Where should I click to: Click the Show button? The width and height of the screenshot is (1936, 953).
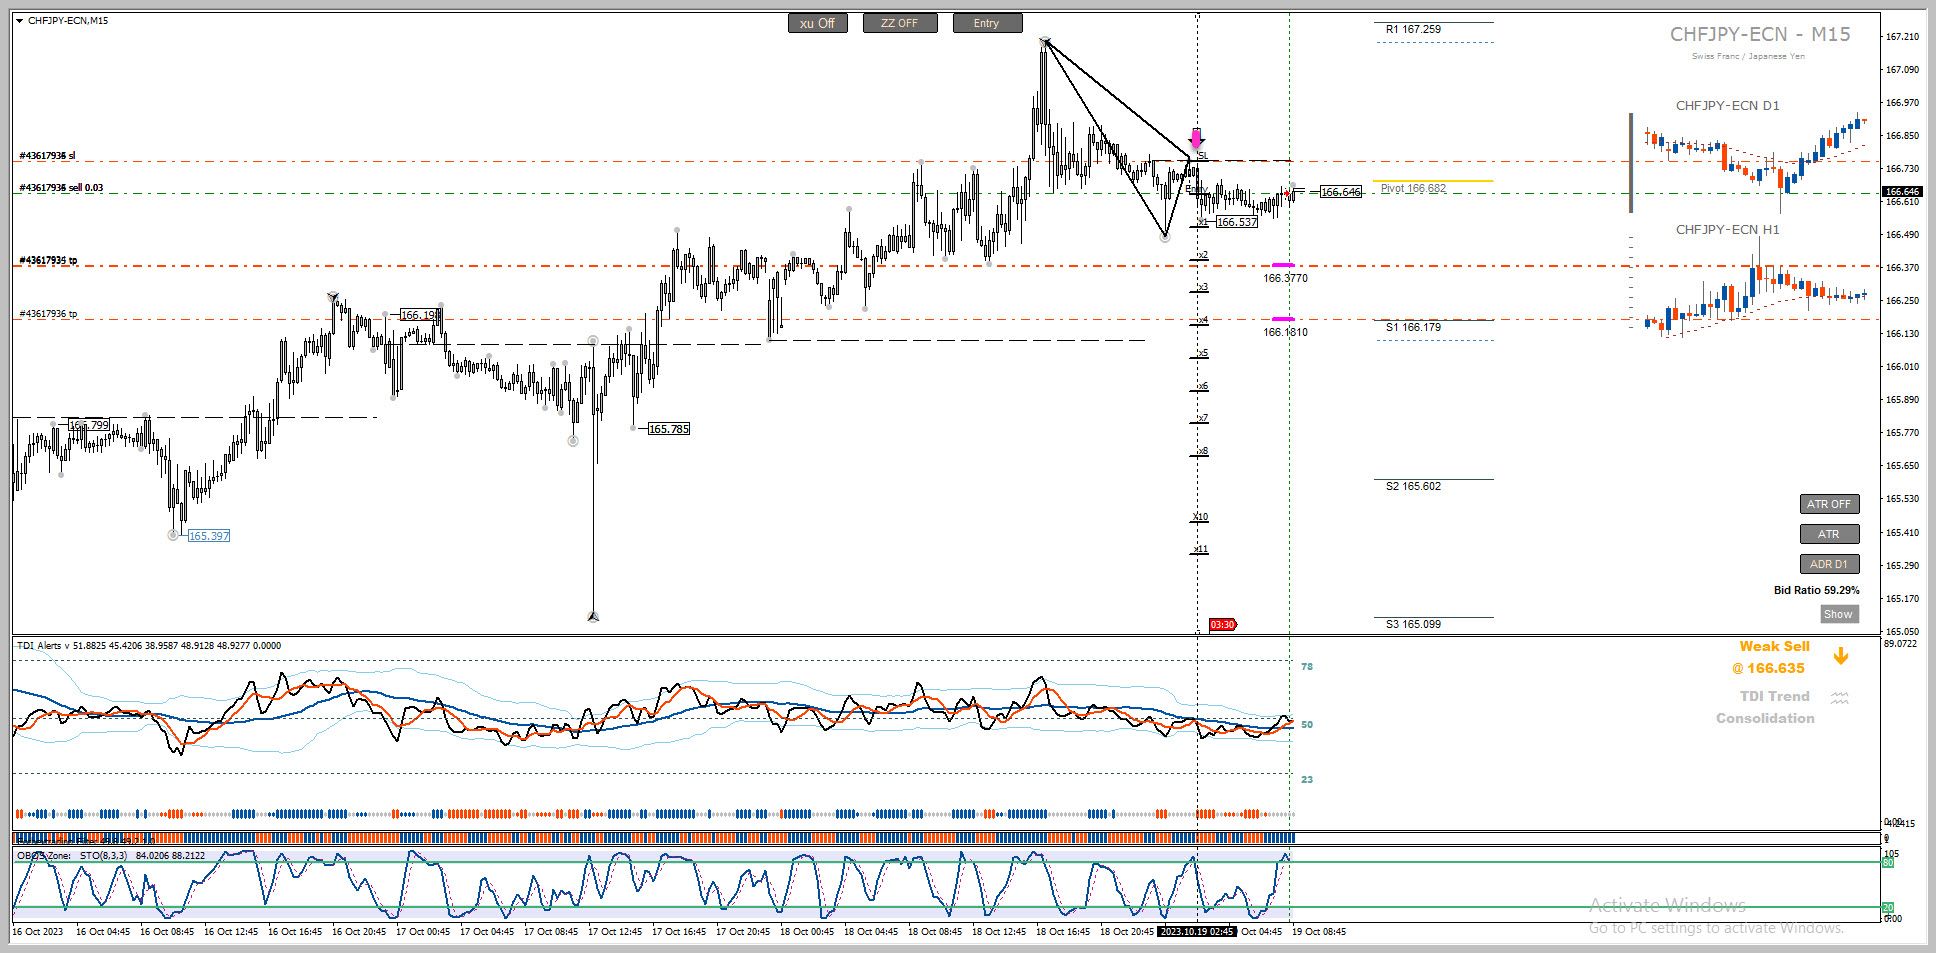tap(1838, 614)
